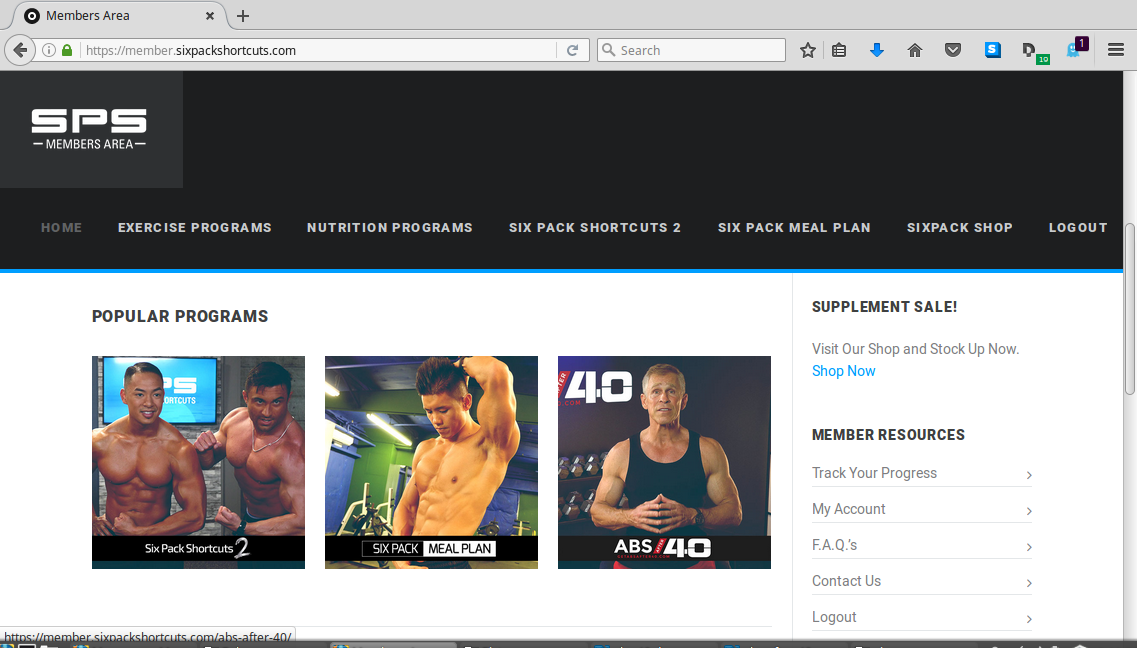Open the Firefox hamburger menu
1137x648 pixels.
pos(1116,50)
